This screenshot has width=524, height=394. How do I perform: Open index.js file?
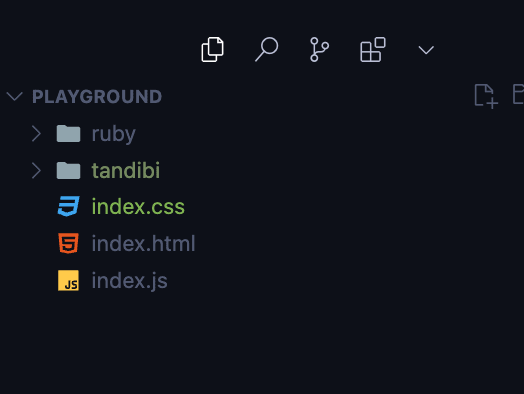coord(129,281)
